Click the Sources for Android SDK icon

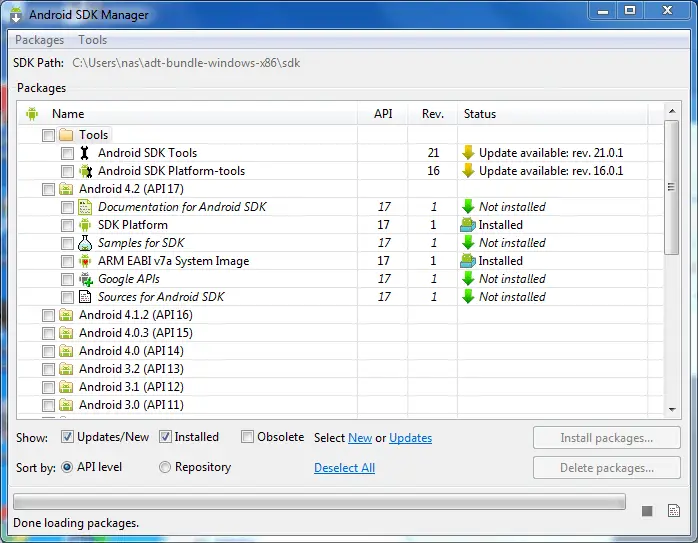(x=85, y=297)
